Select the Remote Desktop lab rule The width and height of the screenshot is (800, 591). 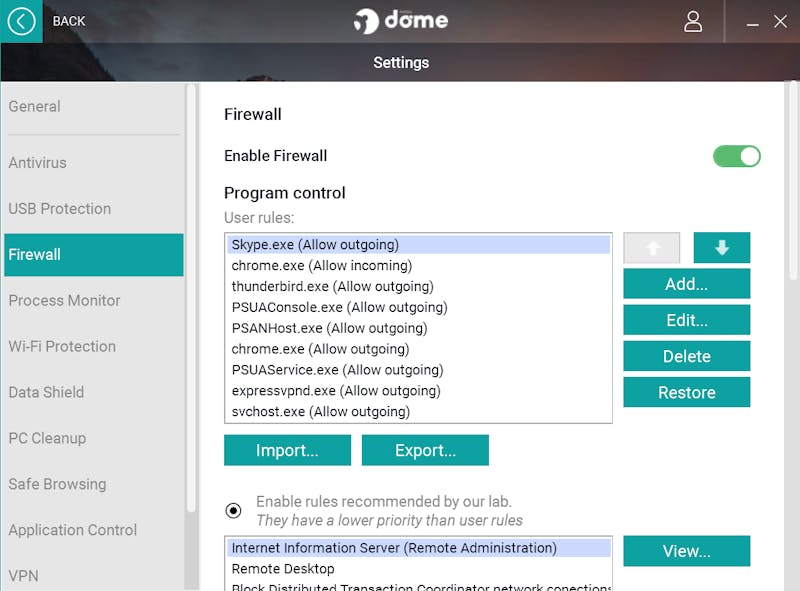pos(418,569)
